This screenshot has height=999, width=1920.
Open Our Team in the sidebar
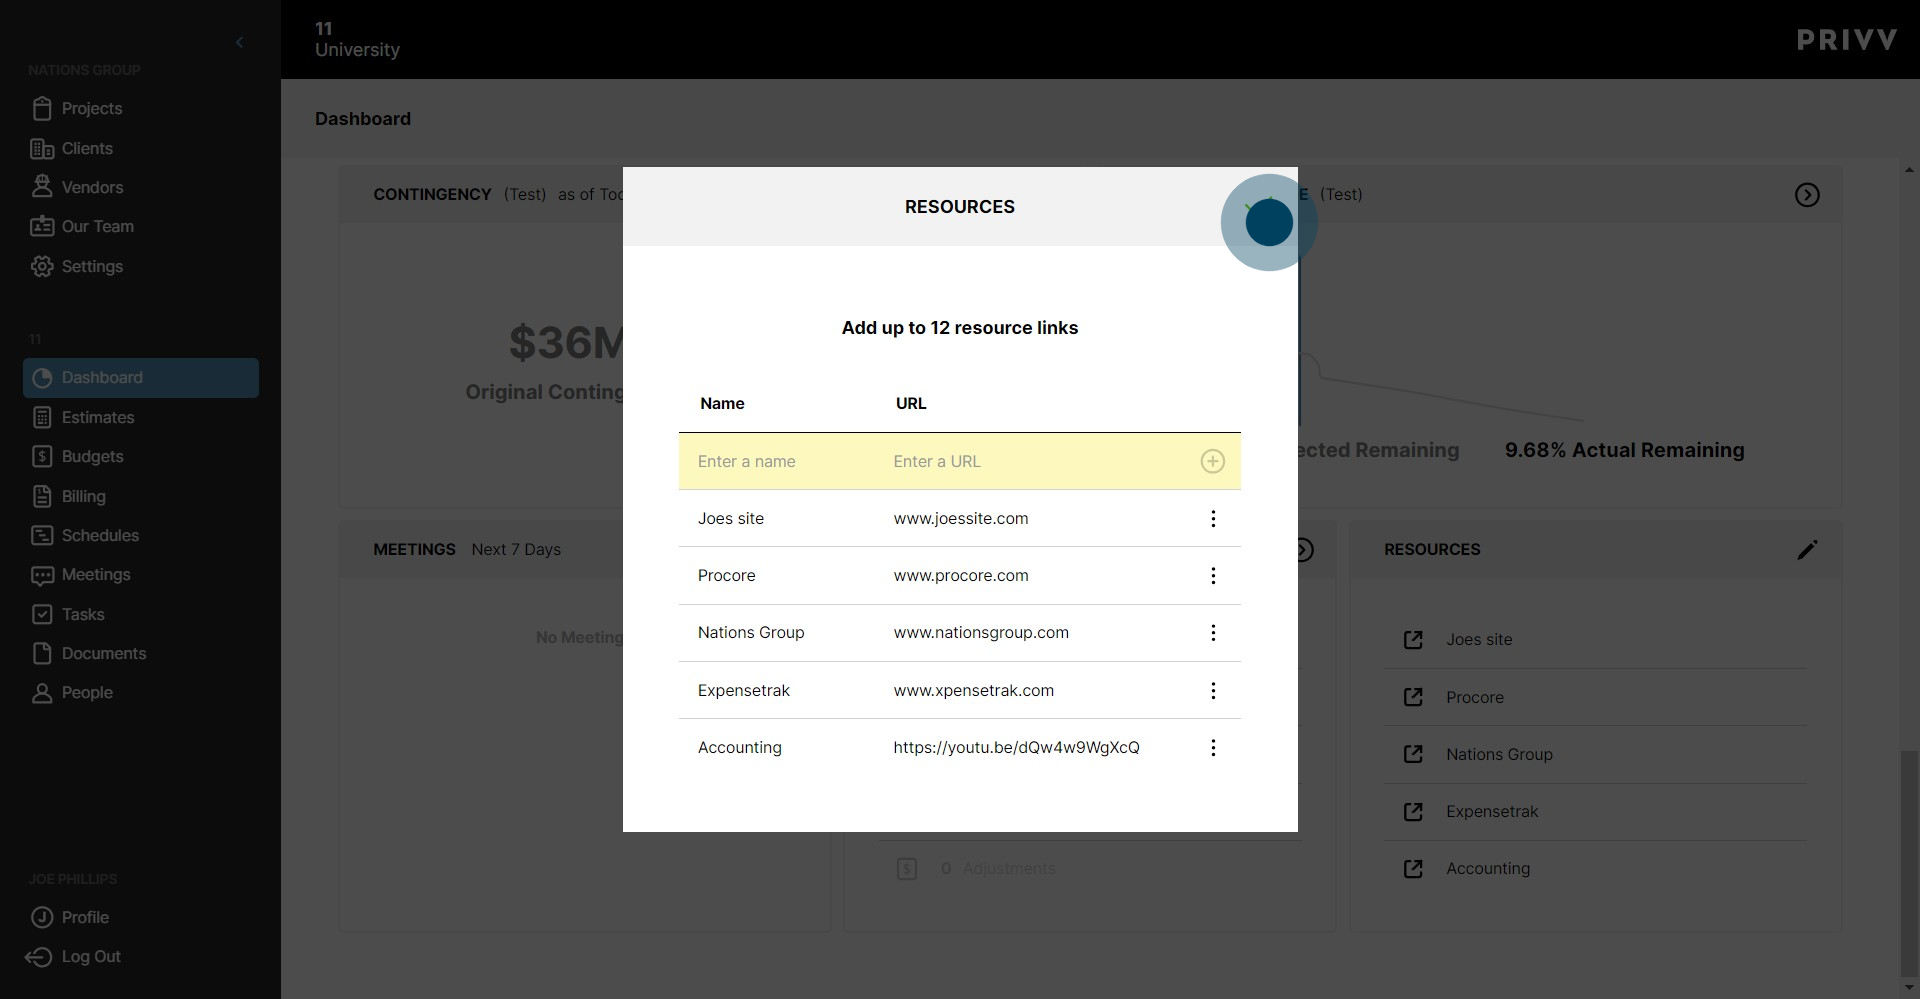pos(97,226)
